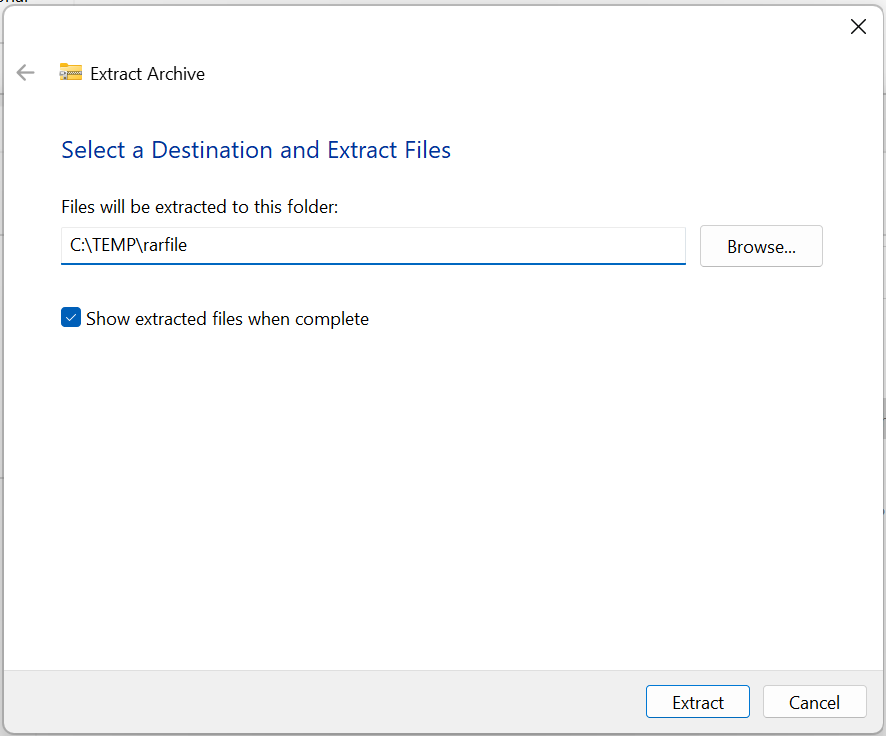This screenshot has height=736, width=886.
Task: Close the Extract Archive dialog
Action: click(857, 27)
